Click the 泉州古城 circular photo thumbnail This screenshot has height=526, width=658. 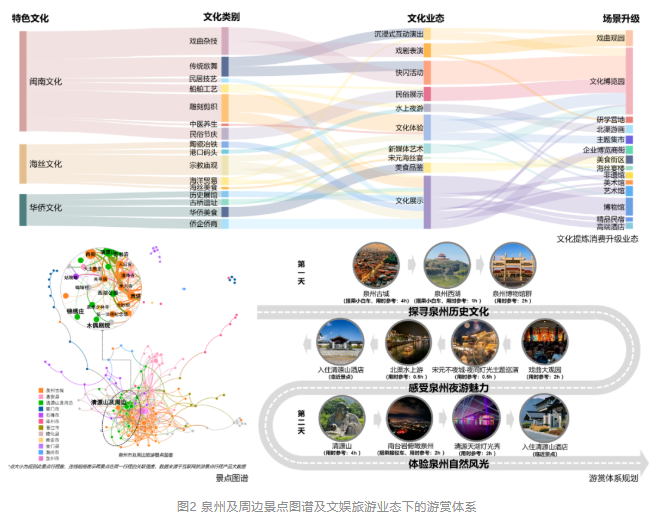tap(374, 265)
